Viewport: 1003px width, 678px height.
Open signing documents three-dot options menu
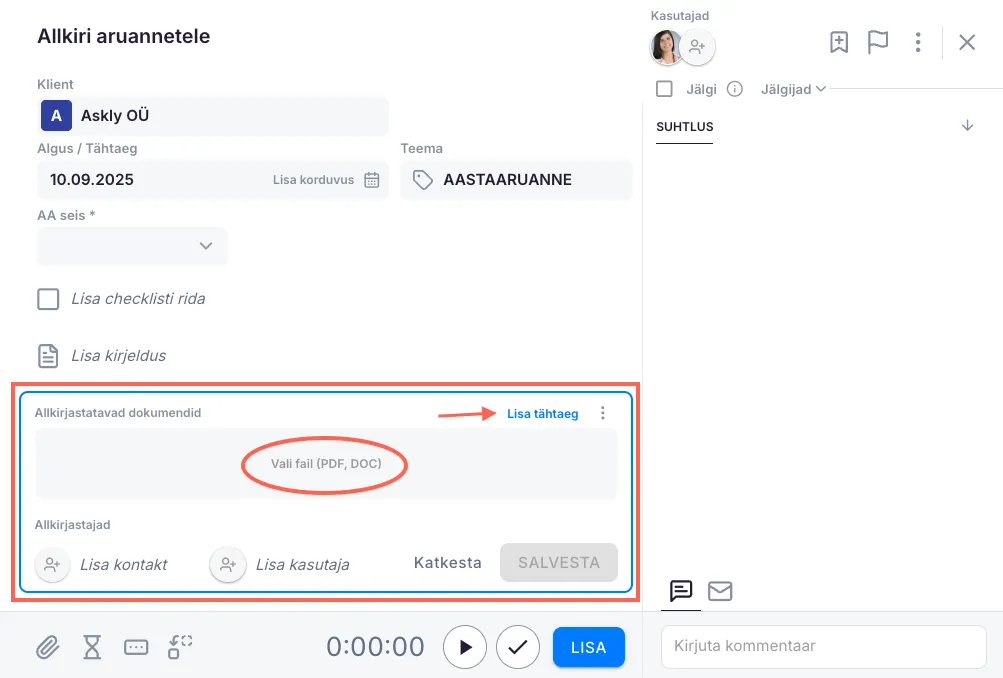pyautogui.click(x=602, y=413)
